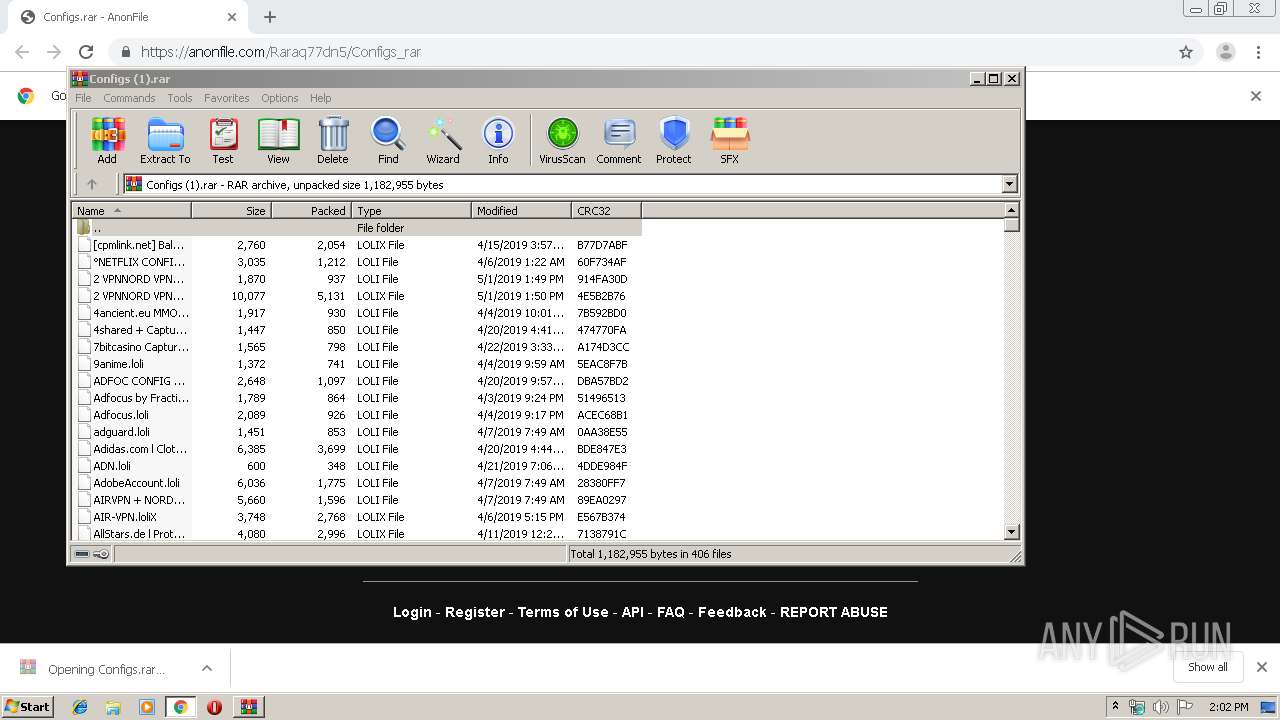The image size is (1280, 720).
Task: Open the Tools menu
Action: click(x=180, y=98)
